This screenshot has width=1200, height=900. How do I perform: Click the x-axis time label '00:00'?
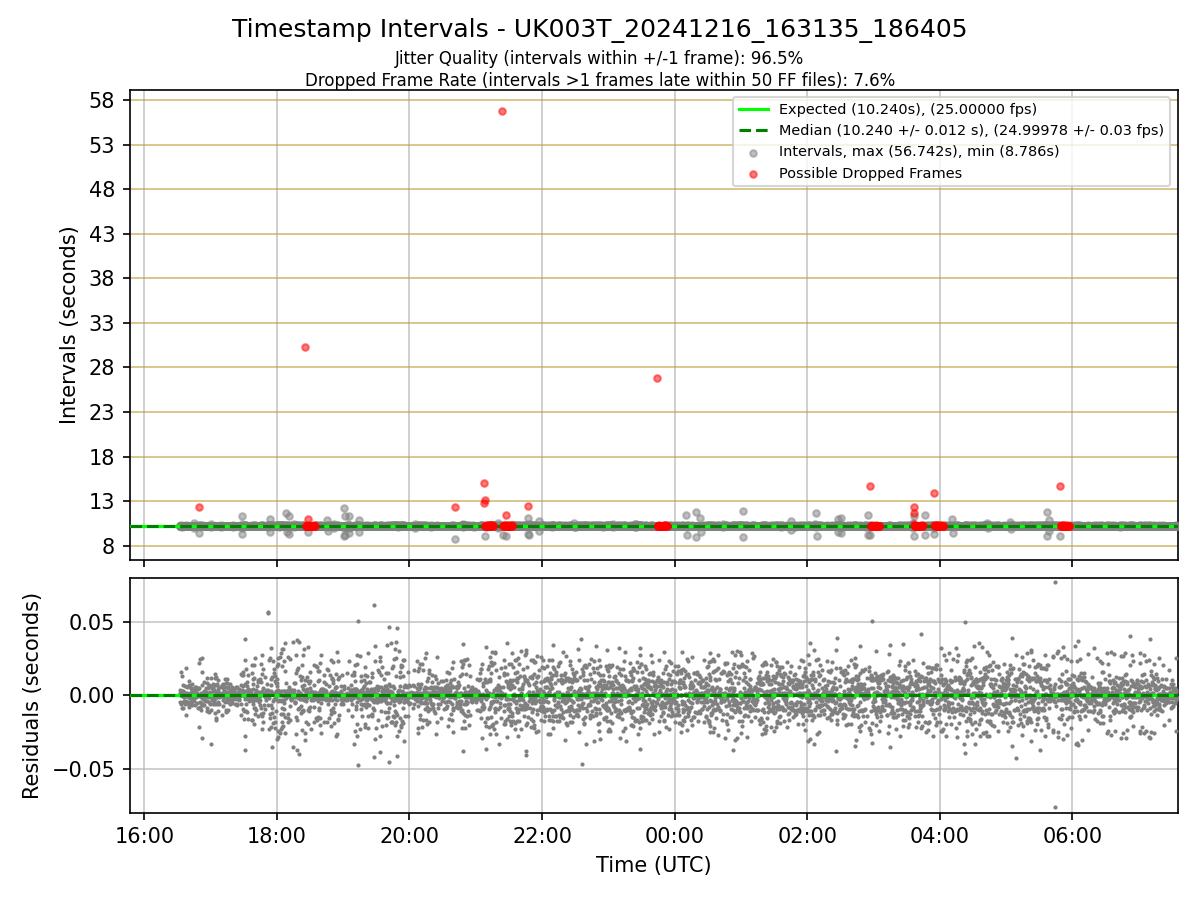[674, 833]
